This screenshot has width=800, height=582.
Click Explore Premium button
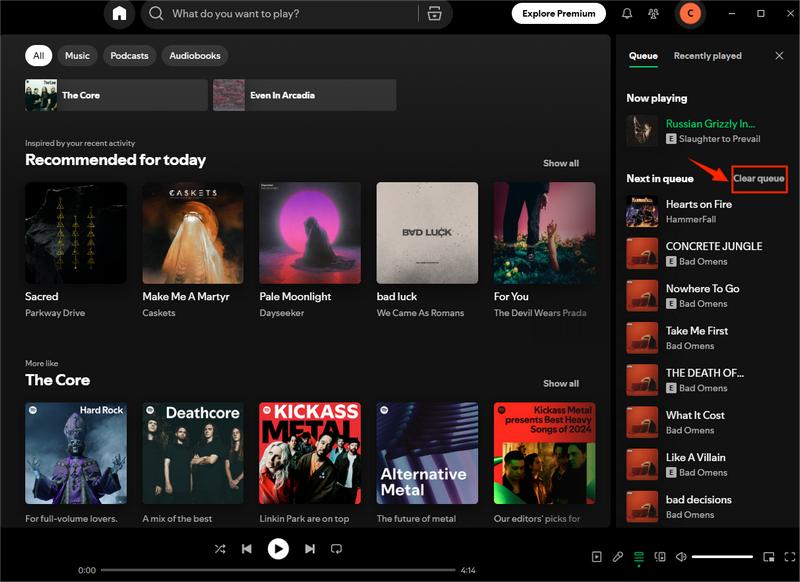pyautogui.click(x=559, y=14)
